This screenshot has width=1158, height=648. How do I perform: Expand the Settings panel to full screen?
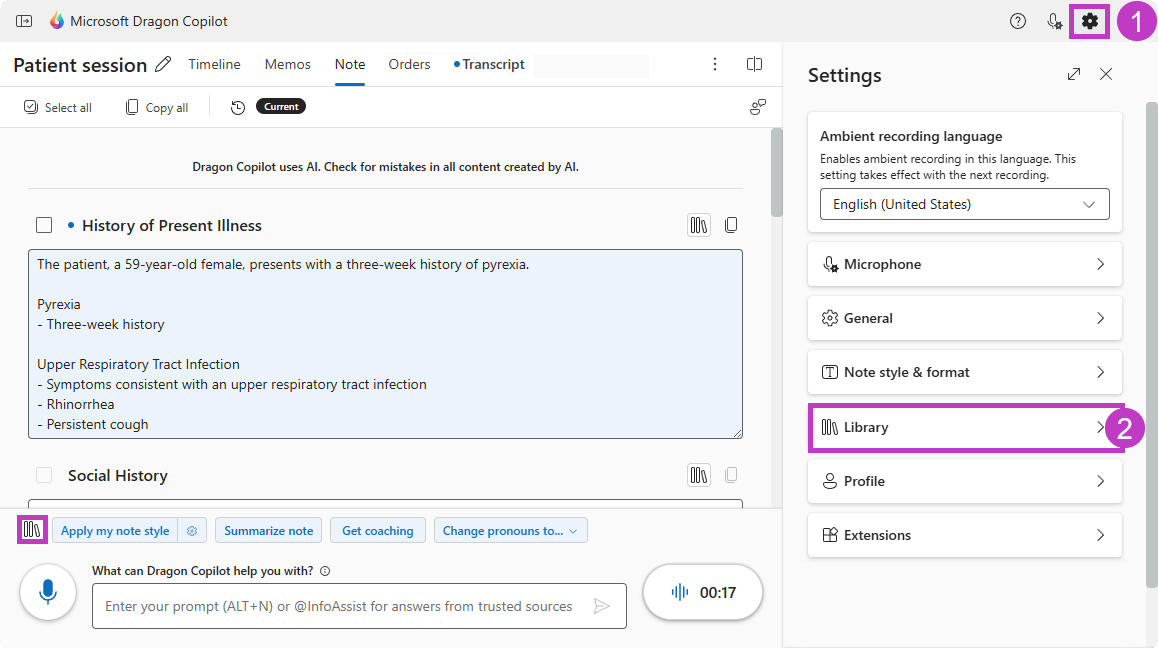click(x=1073, y=74)
